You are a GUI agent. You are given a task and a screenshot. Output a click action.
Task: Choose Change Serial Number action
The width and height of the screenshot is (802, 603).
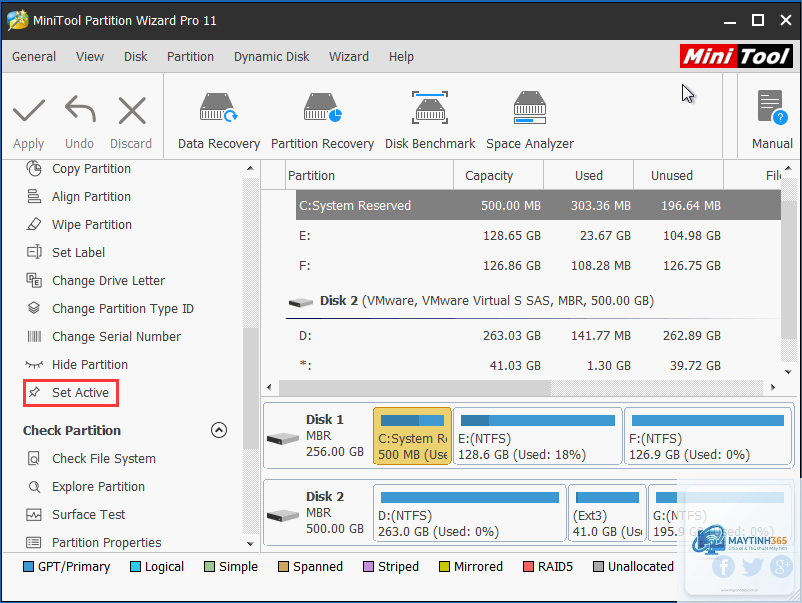tap(104, 337)
